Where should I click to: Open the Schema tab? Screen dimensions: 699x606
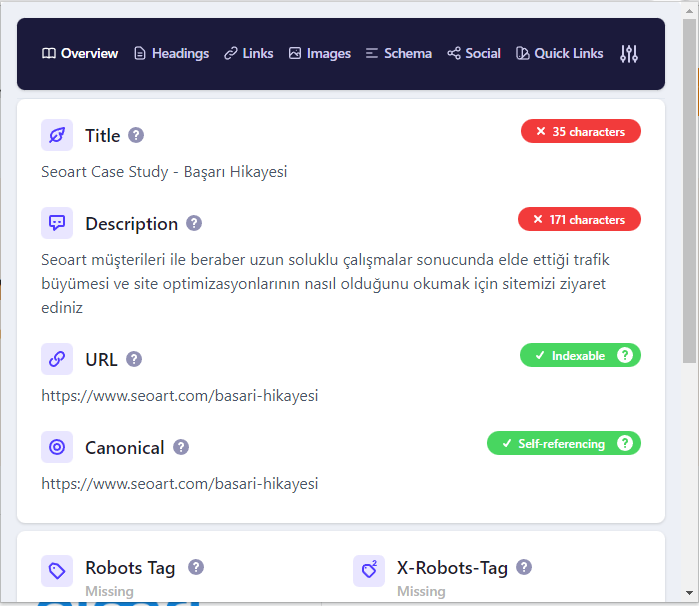(398, 54)
